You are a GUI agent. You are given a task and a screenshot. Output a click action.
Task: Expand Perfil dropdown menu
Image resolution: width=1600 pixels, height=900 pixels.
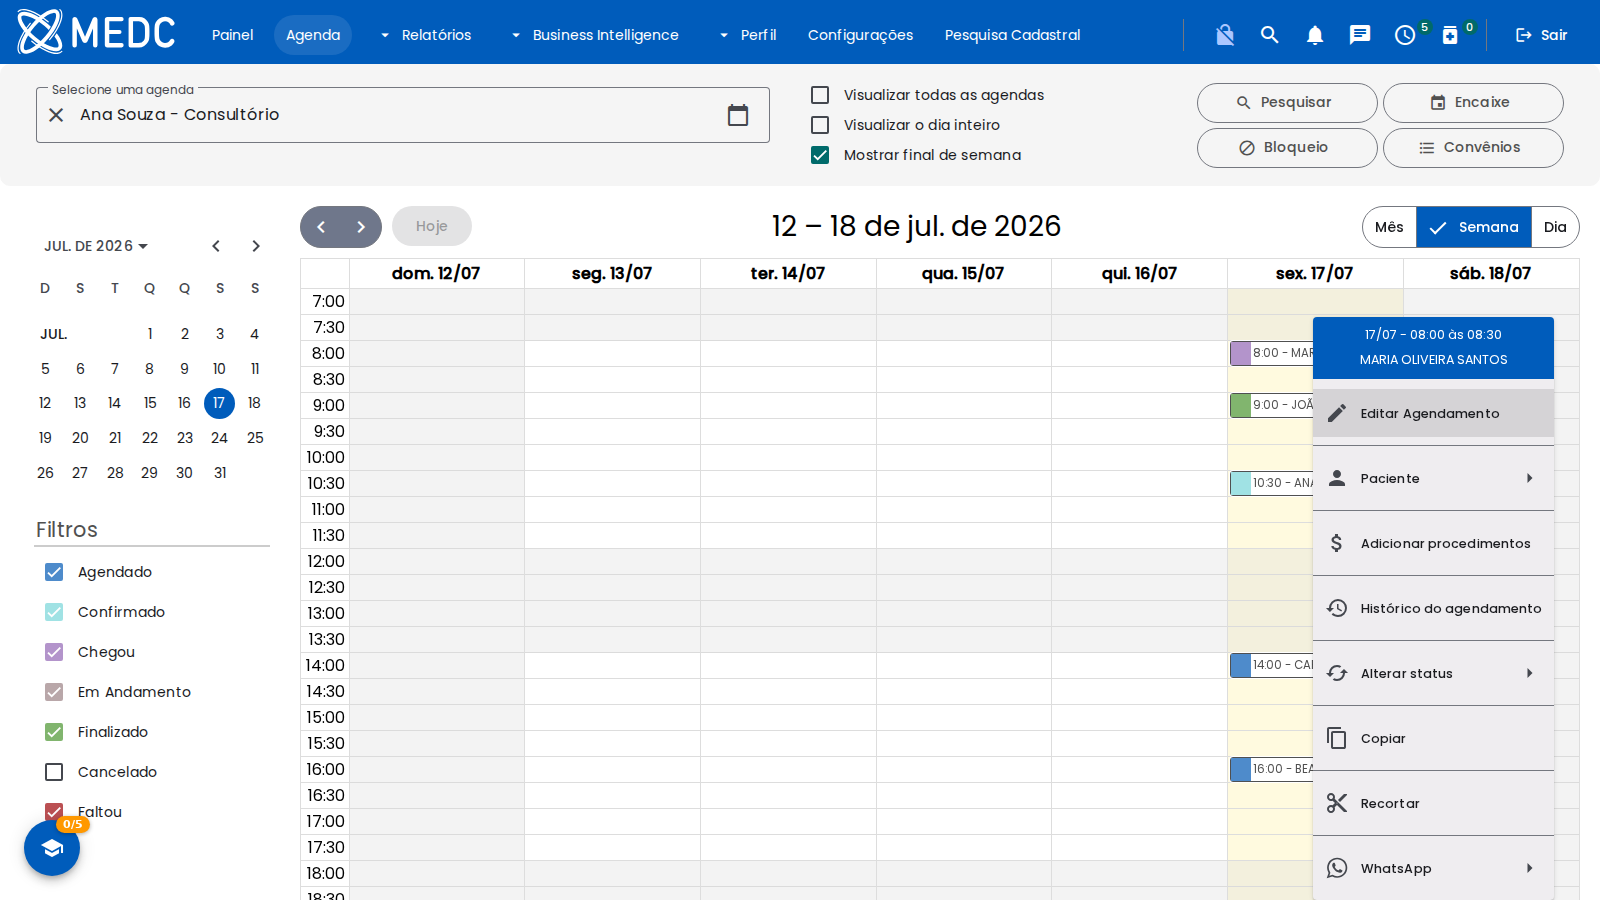click(x=748, y=35)
